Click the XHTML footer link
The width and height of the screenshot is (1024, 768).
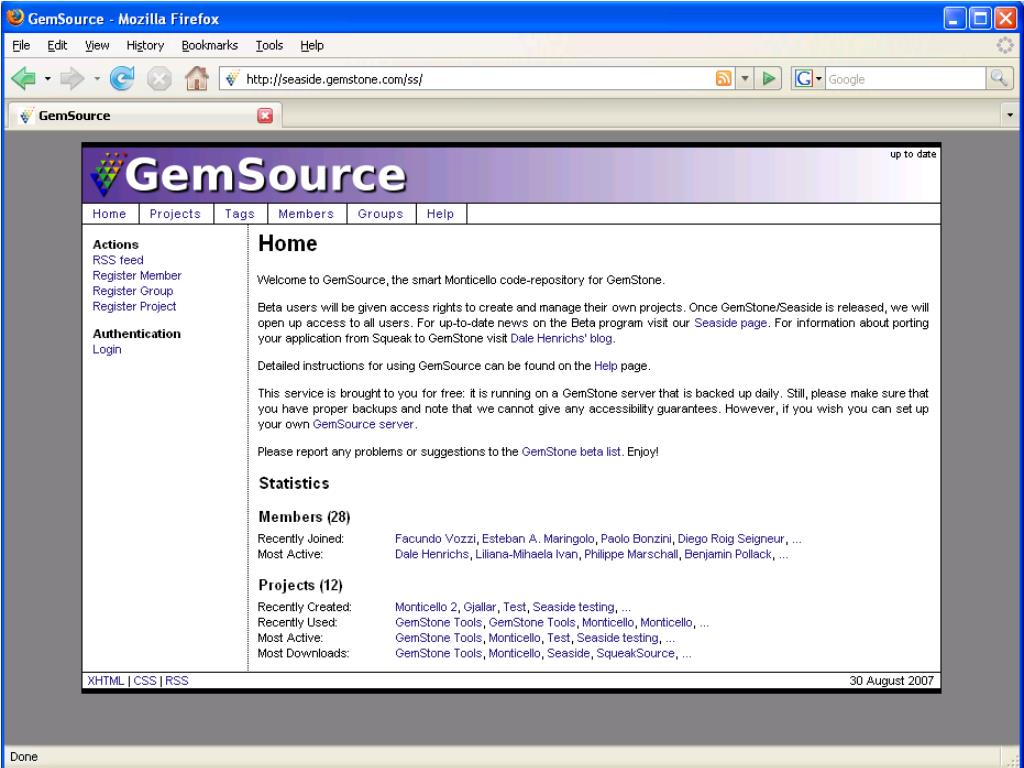pos(105,680)
